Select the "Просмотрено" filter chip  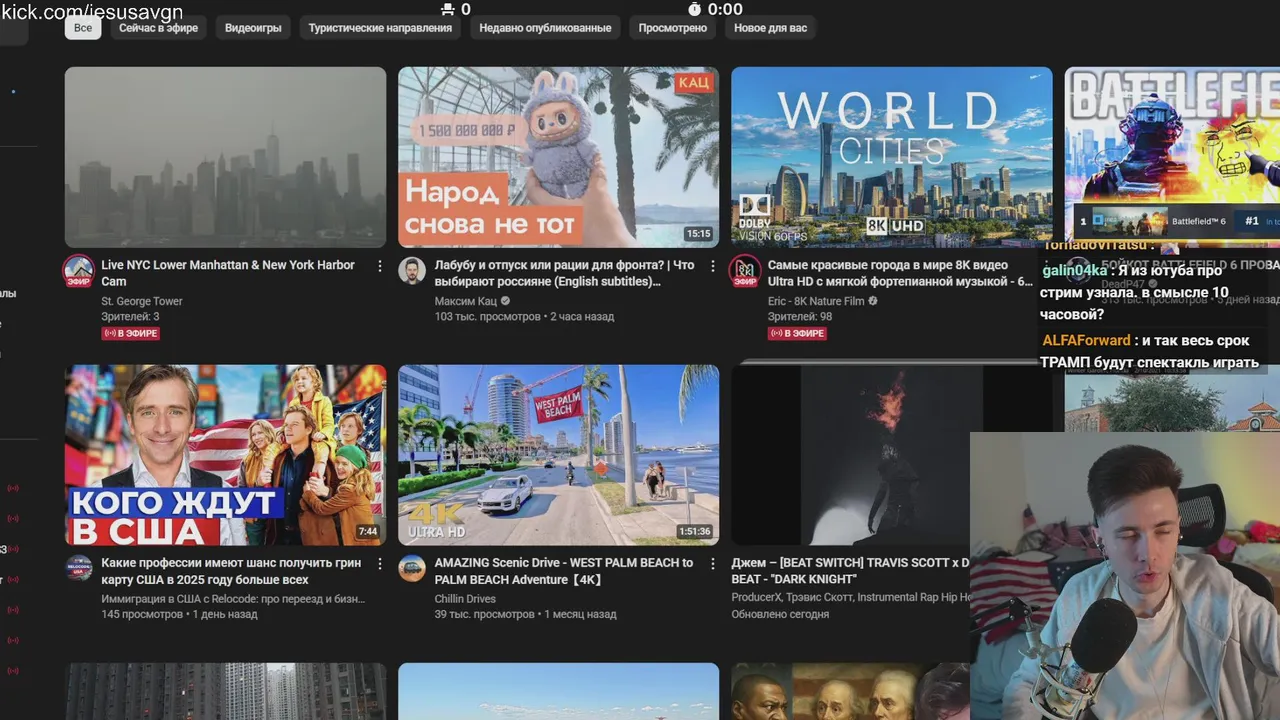click(x=673, y=28)
